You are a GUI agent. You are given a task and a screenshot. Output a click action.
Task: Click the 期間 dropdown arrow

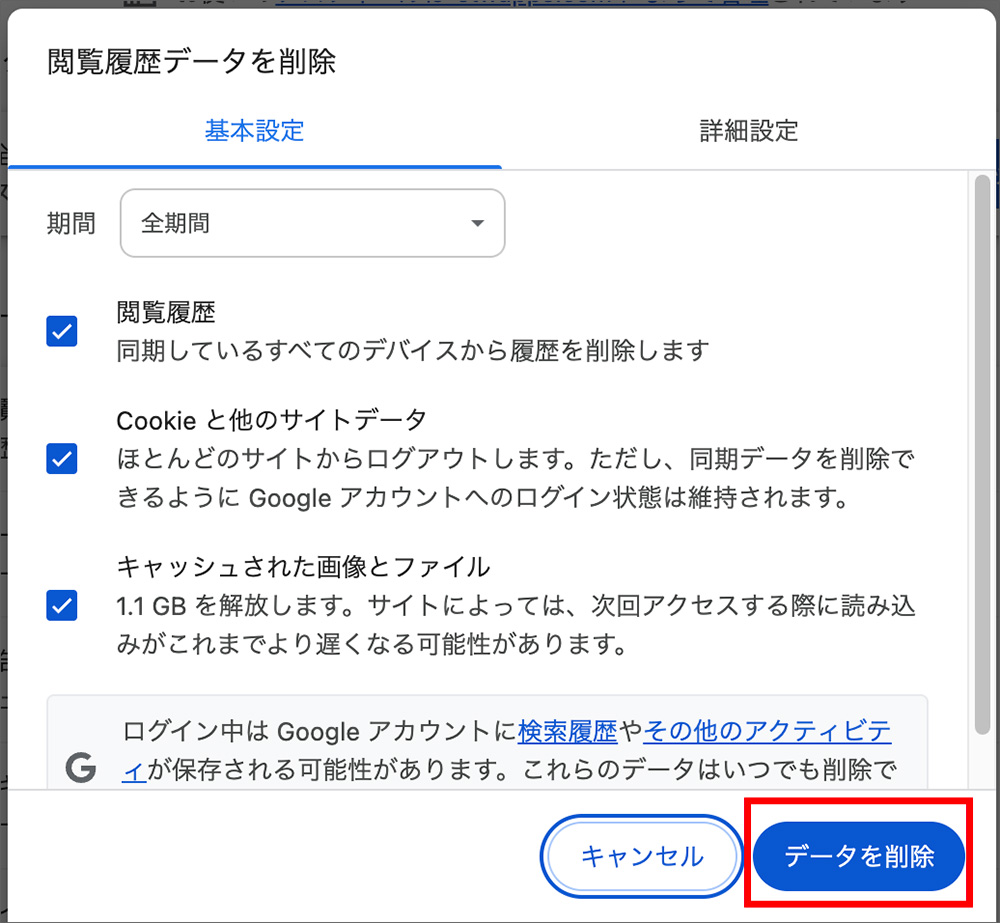(x=477, y=223)
